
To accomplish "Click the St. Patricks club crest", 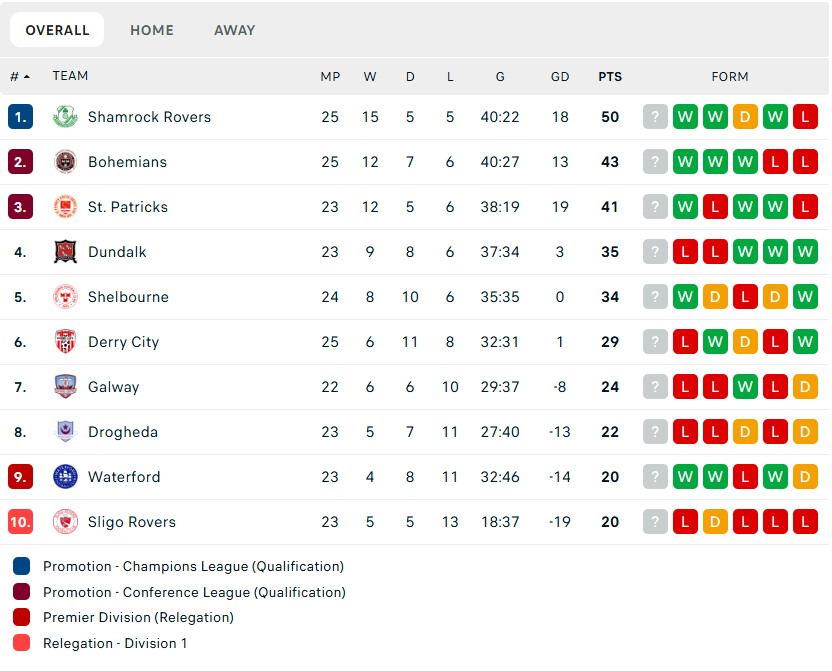I will (x=65, y=207).
